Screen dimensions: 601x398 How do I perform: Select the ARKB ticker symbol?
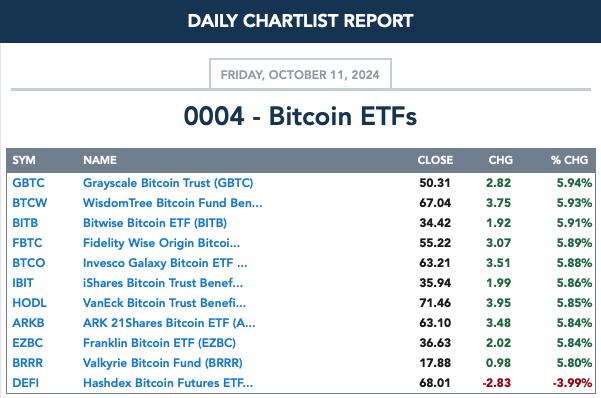tap(28, 322)
